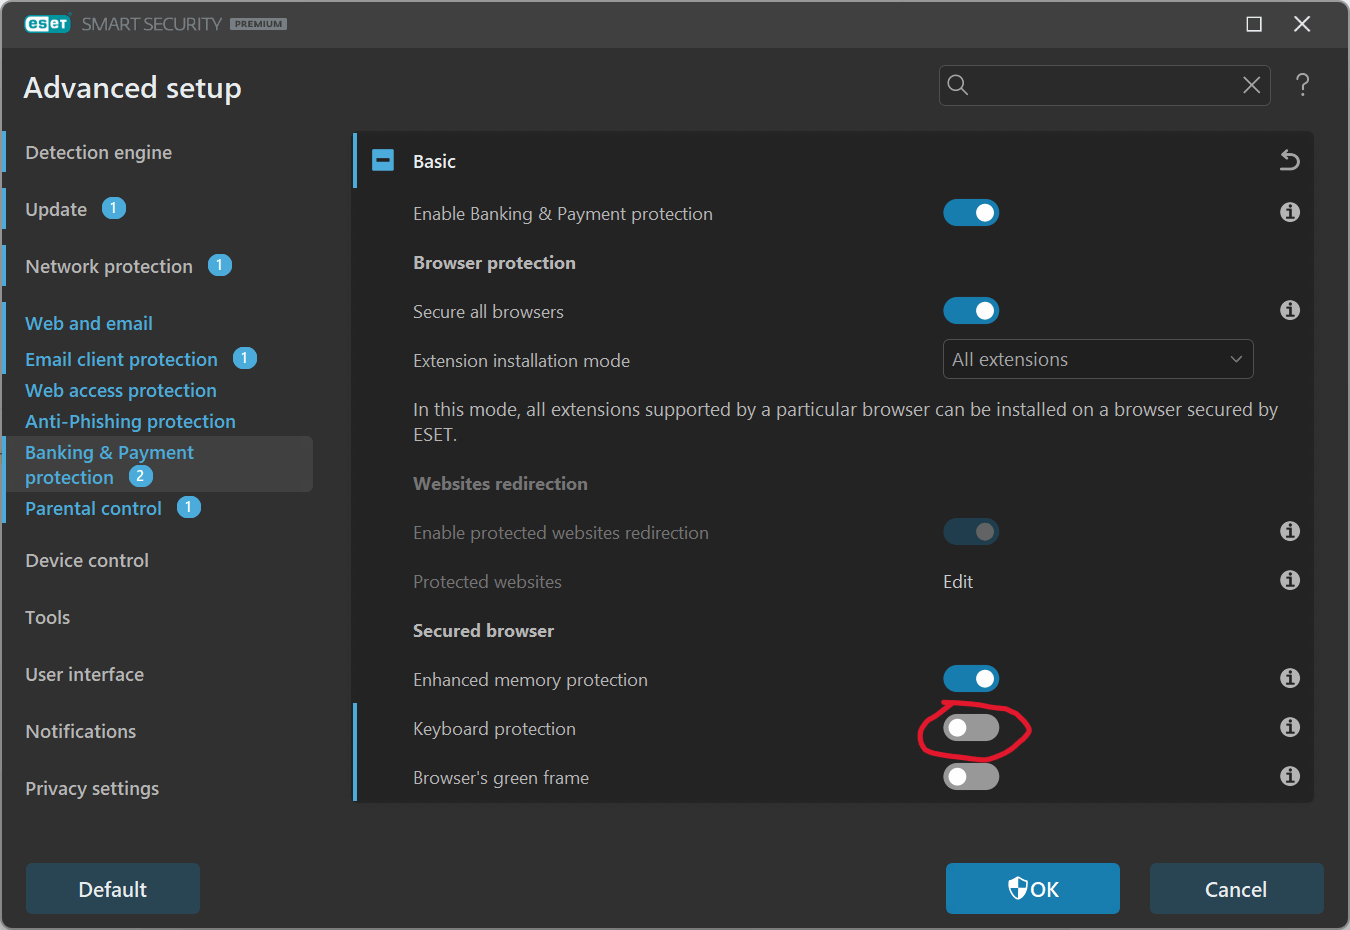This screenshot has height=930, width=1350.
Task: Enable the Keyboard protection switch
Action: pos(971,728)
